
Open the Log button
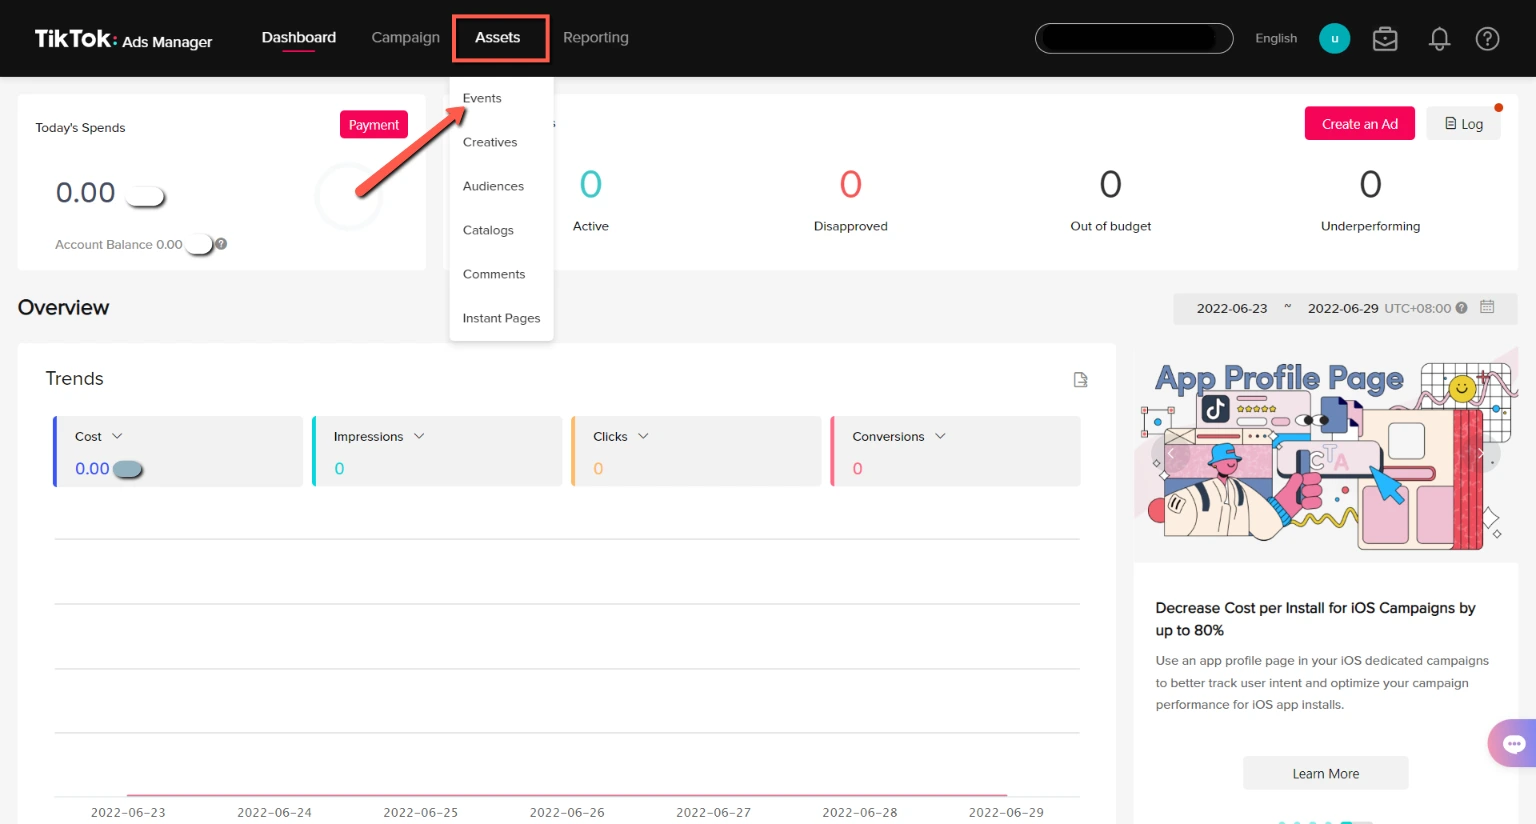1463,124
